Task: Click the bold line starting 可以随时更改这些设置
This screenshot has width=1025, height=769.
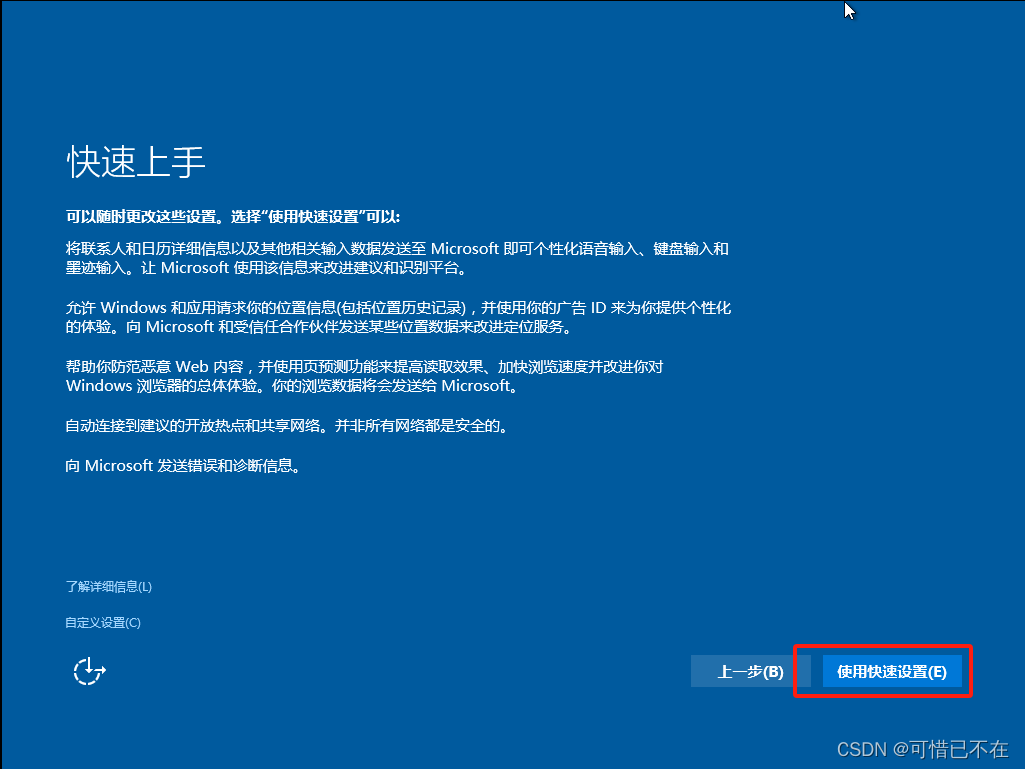Action: point(233,216)
